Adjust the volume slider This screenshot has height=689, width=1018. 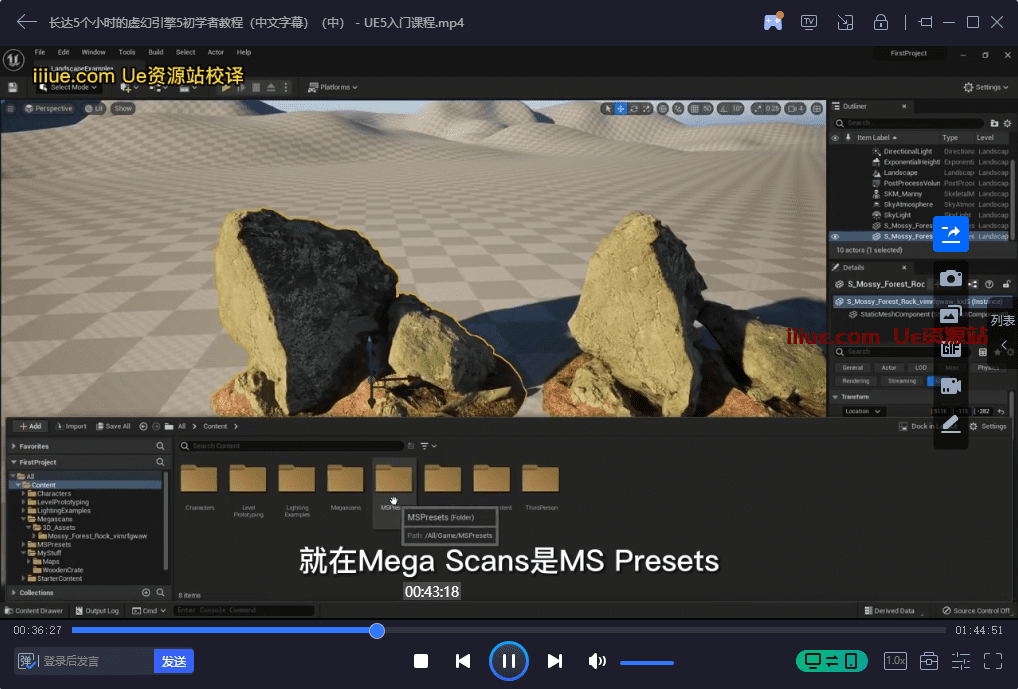646,662
